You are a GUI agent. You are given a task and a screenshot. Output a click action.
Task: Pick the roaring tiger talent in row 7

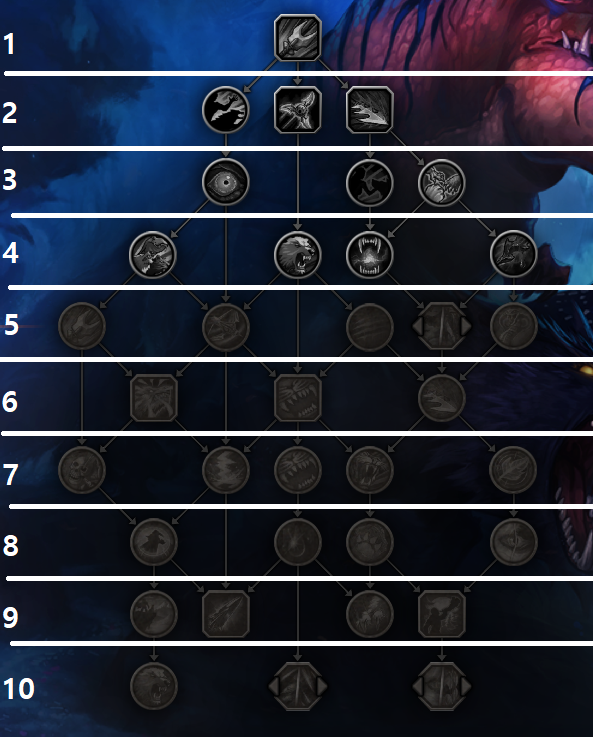tap(370, 470)
